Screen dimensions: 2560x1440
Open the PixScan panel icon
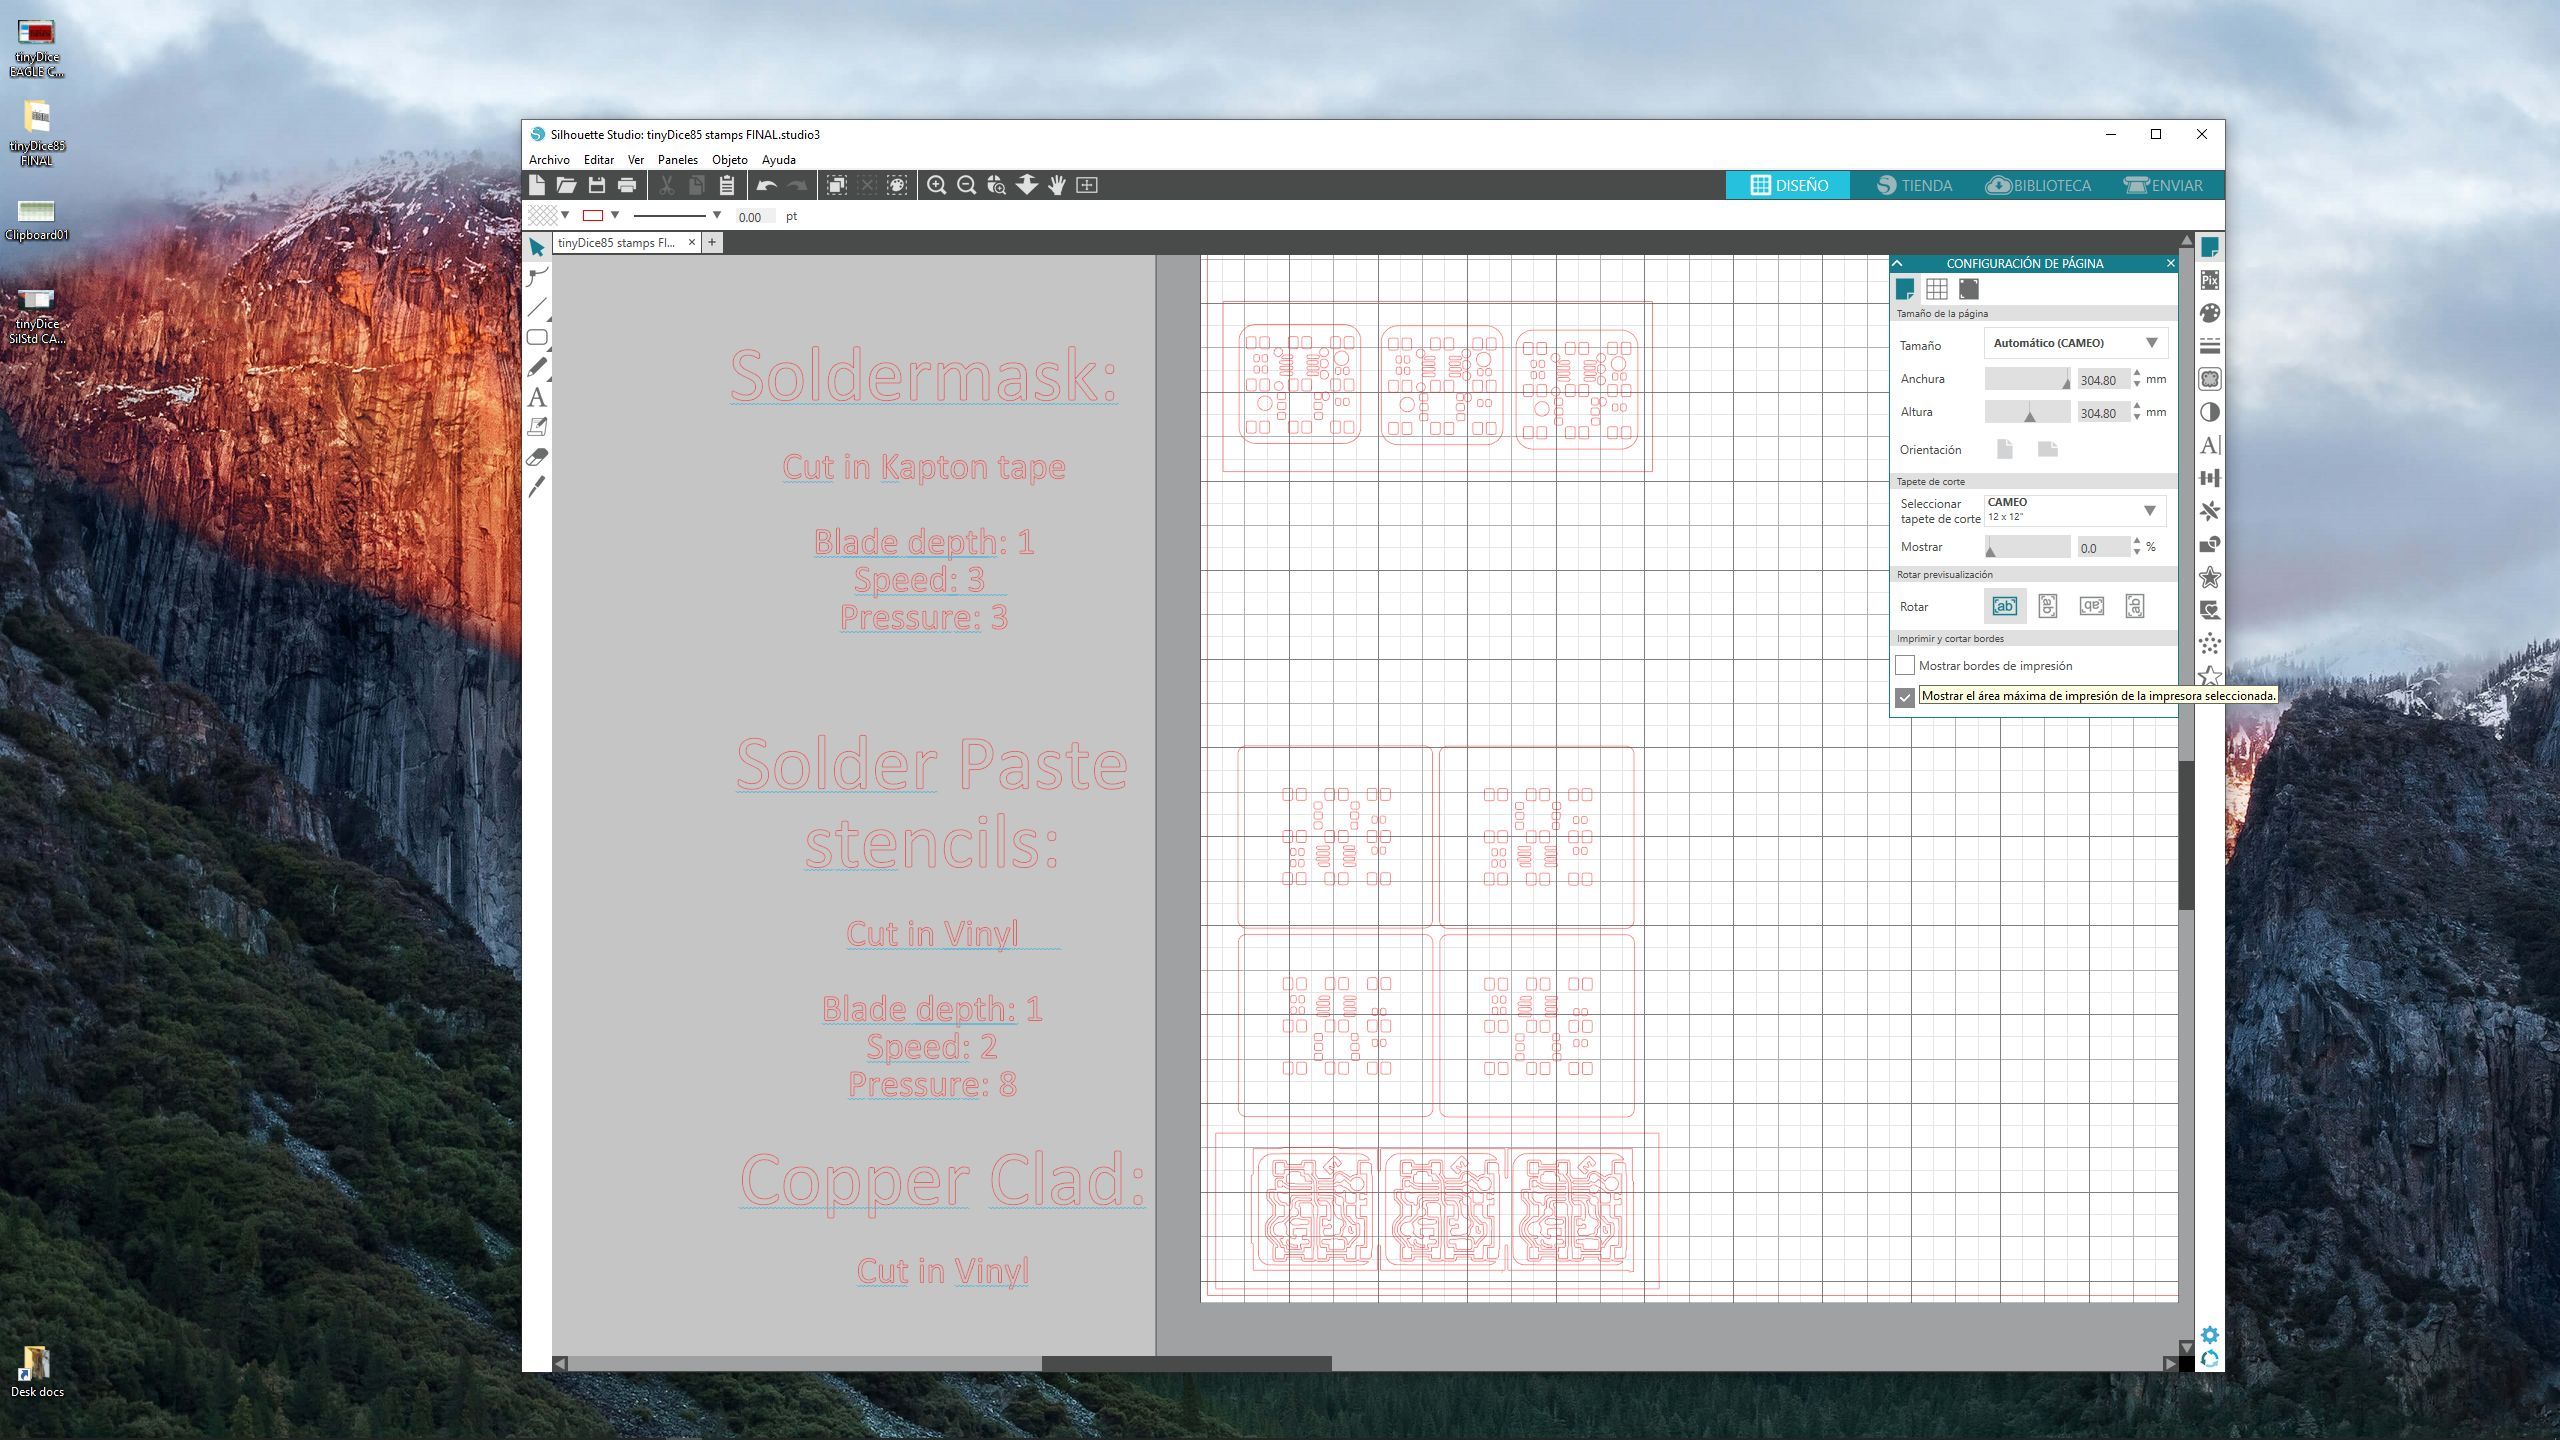[x=2210, y=282]
